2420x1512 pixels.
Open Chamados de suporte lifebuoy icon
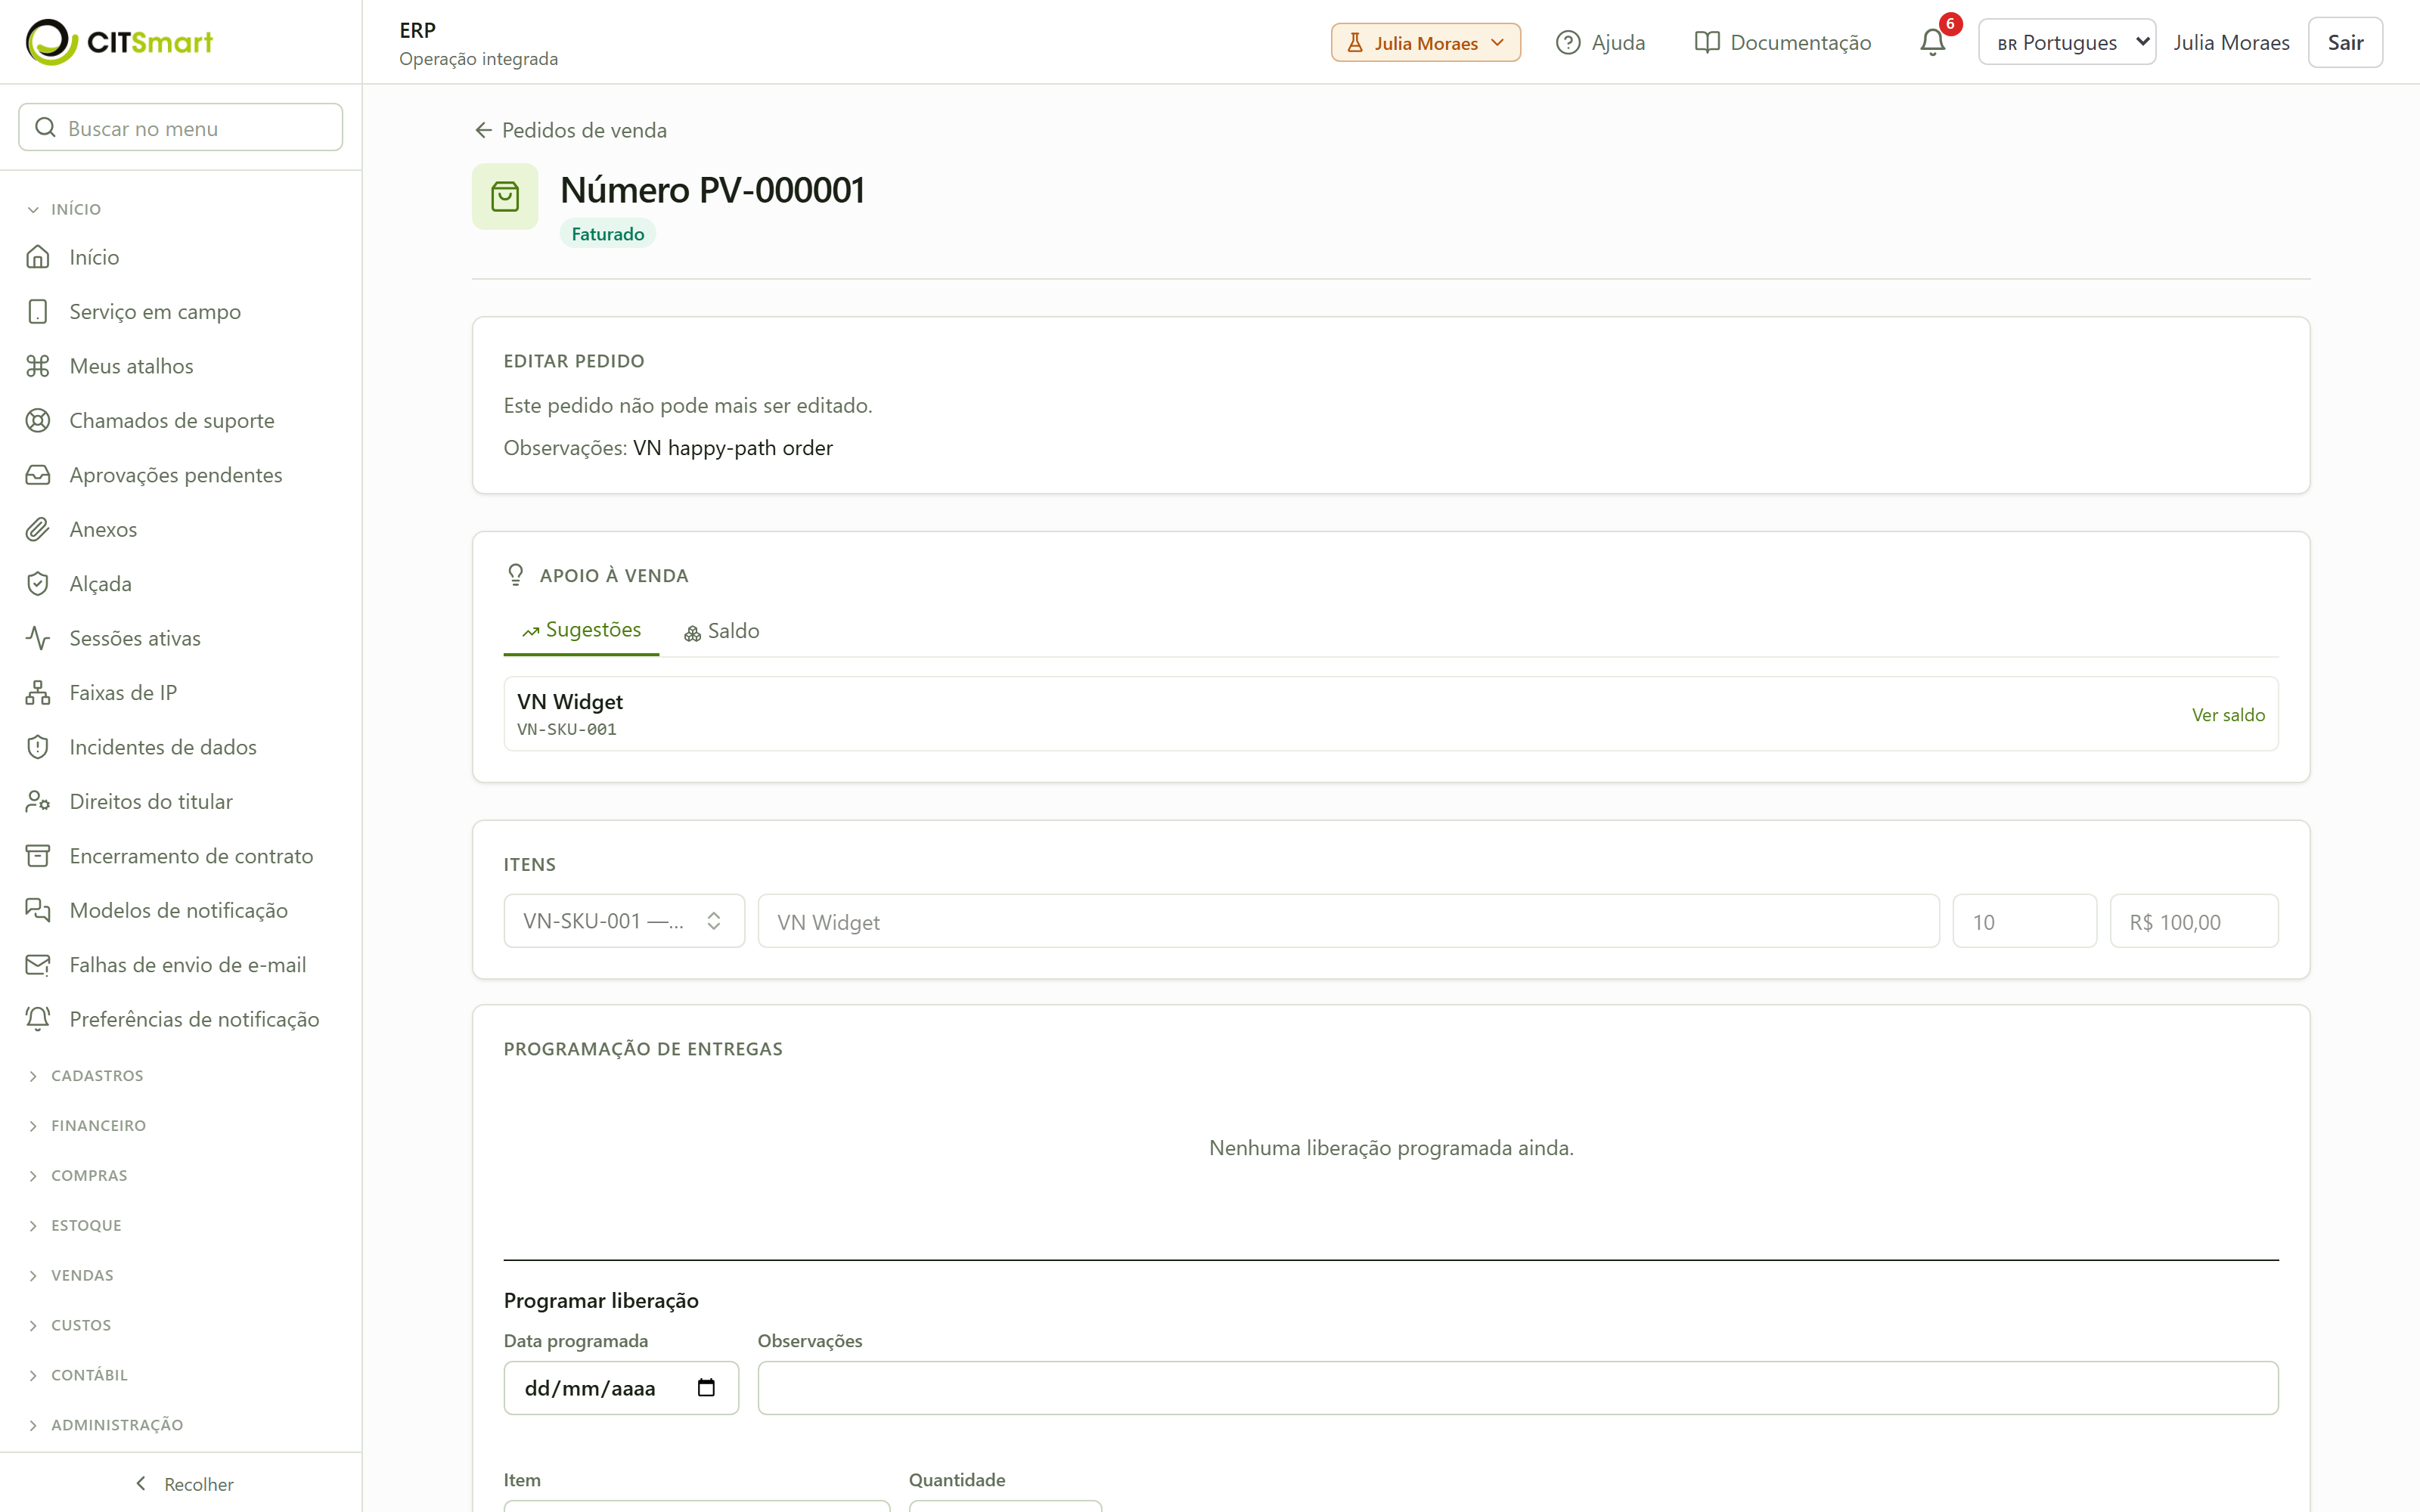click(x=38, y=420)
